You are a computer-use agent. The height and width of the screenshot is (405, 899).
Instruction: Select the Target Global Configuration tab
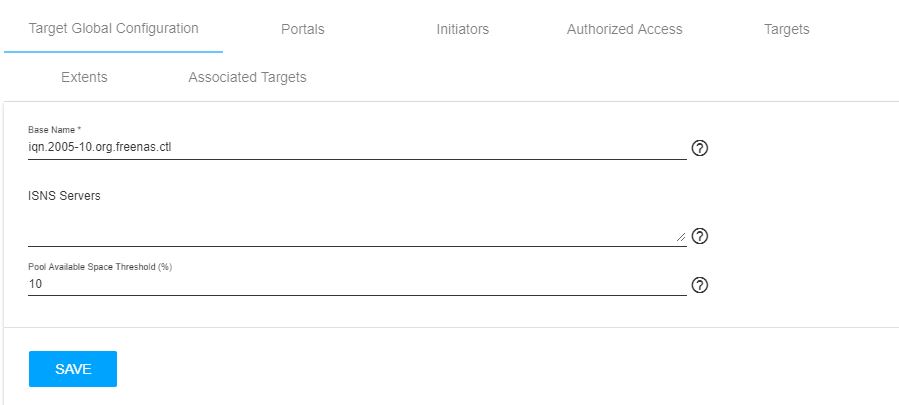tap(114, 29)
